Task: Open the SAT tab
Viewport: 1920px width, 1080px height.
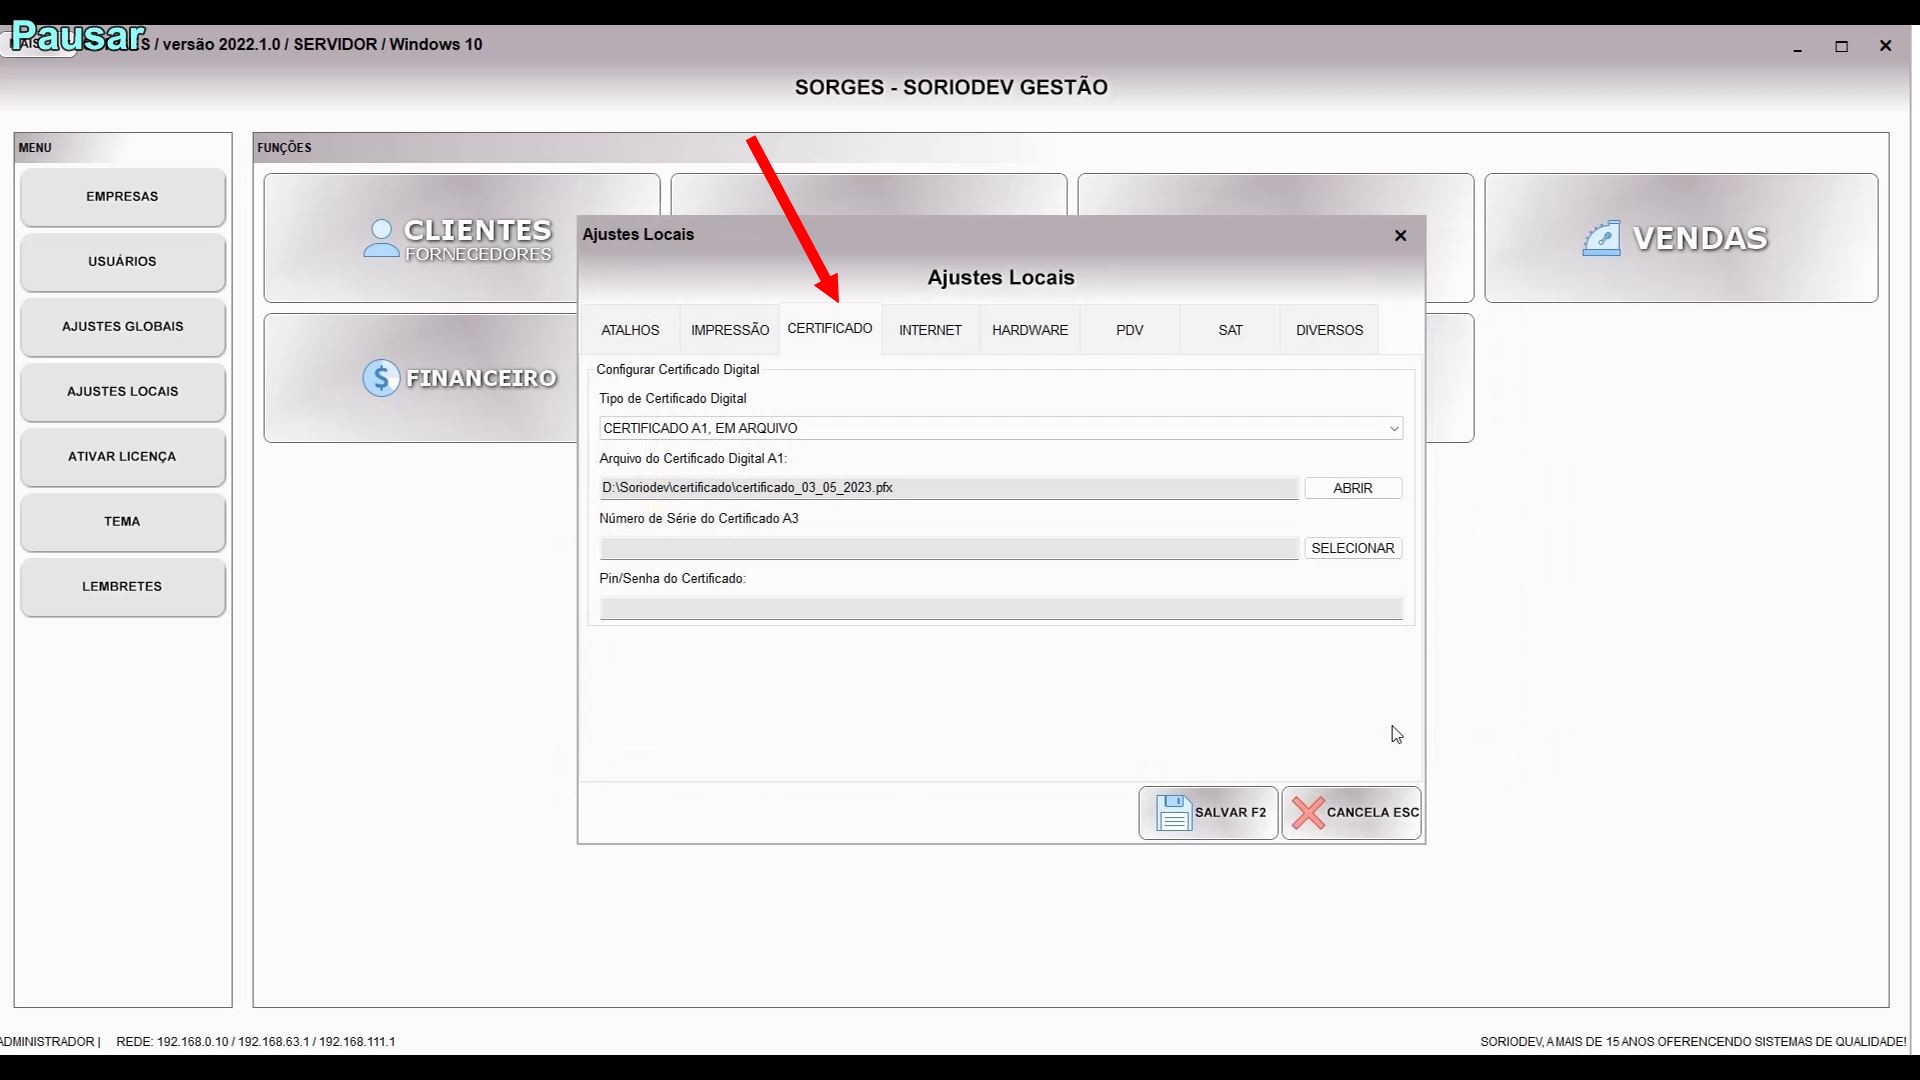Action: pyautogui.click(x=1230, y=330)
